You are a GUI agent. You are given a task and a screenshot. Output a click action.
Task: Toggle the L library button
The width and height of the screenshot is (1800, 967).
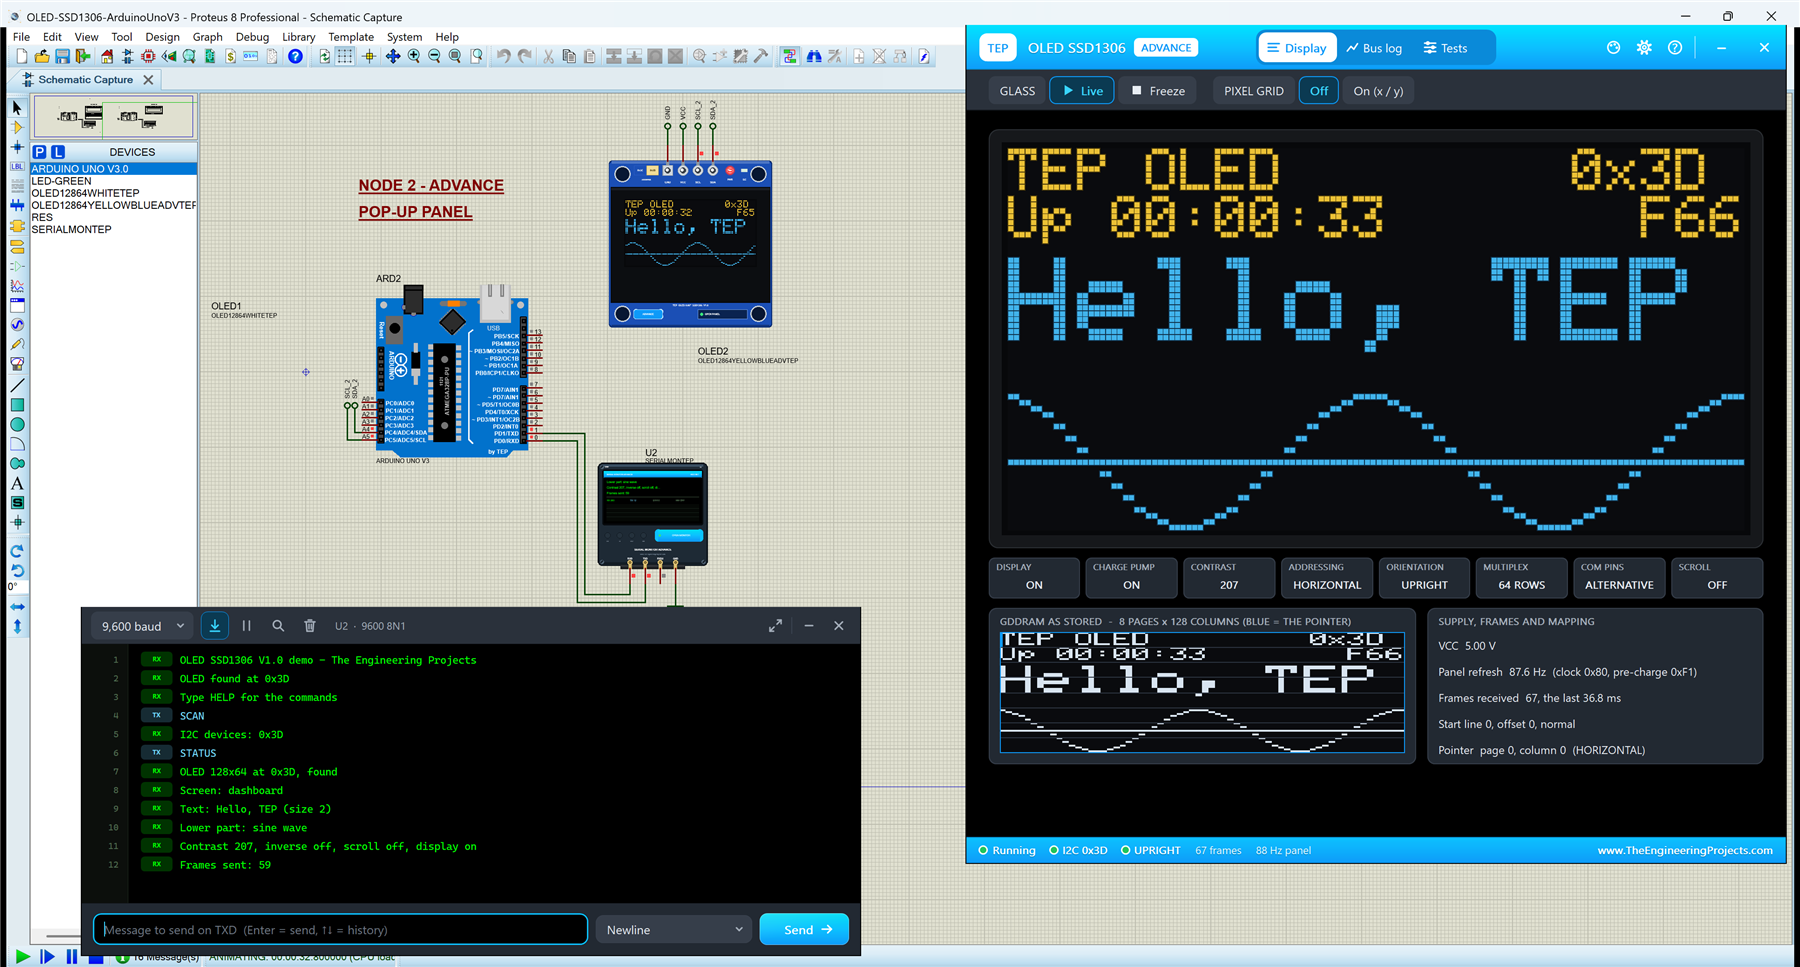point(58,152)
